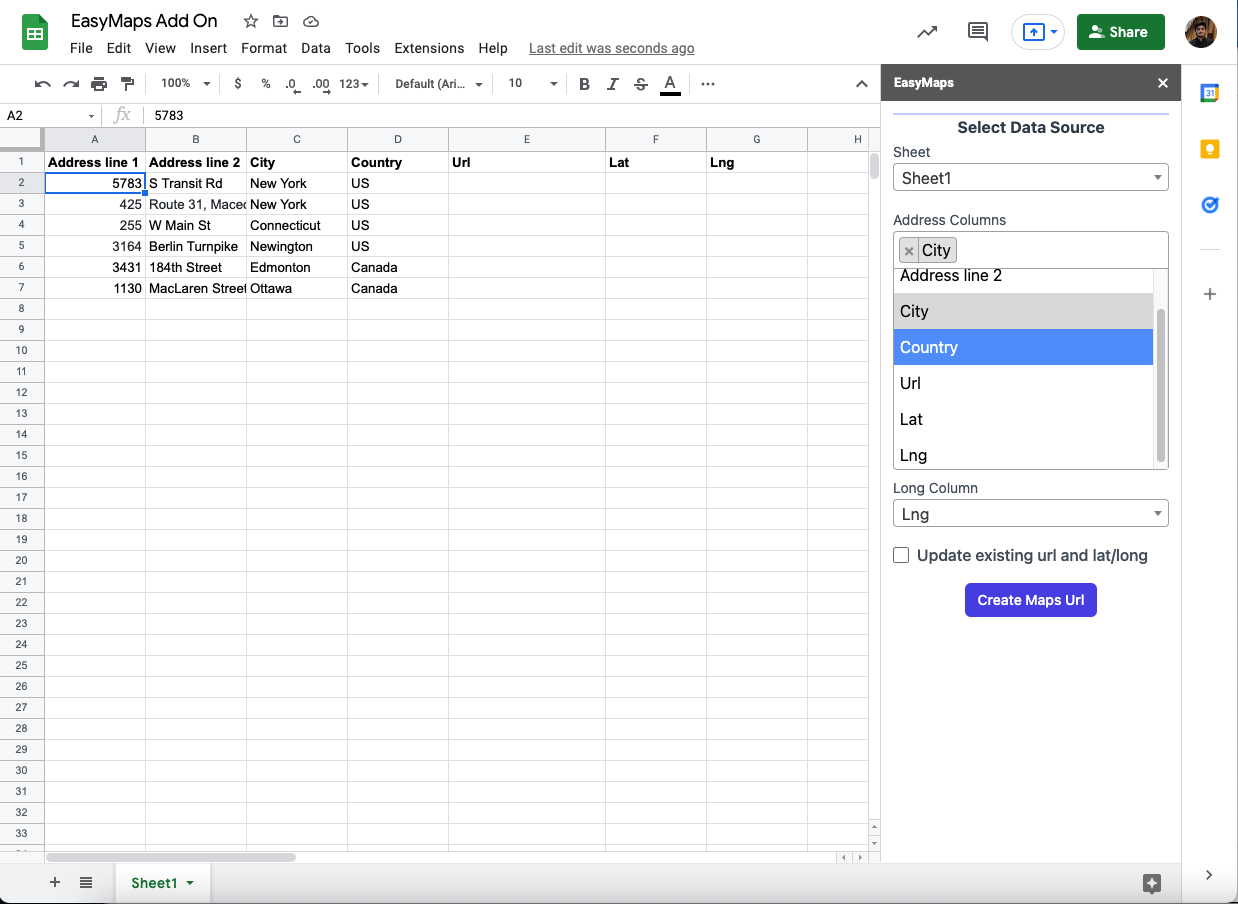Remove the City tag from Address Columns
1238x904 pixels.
tap(909, 250)
